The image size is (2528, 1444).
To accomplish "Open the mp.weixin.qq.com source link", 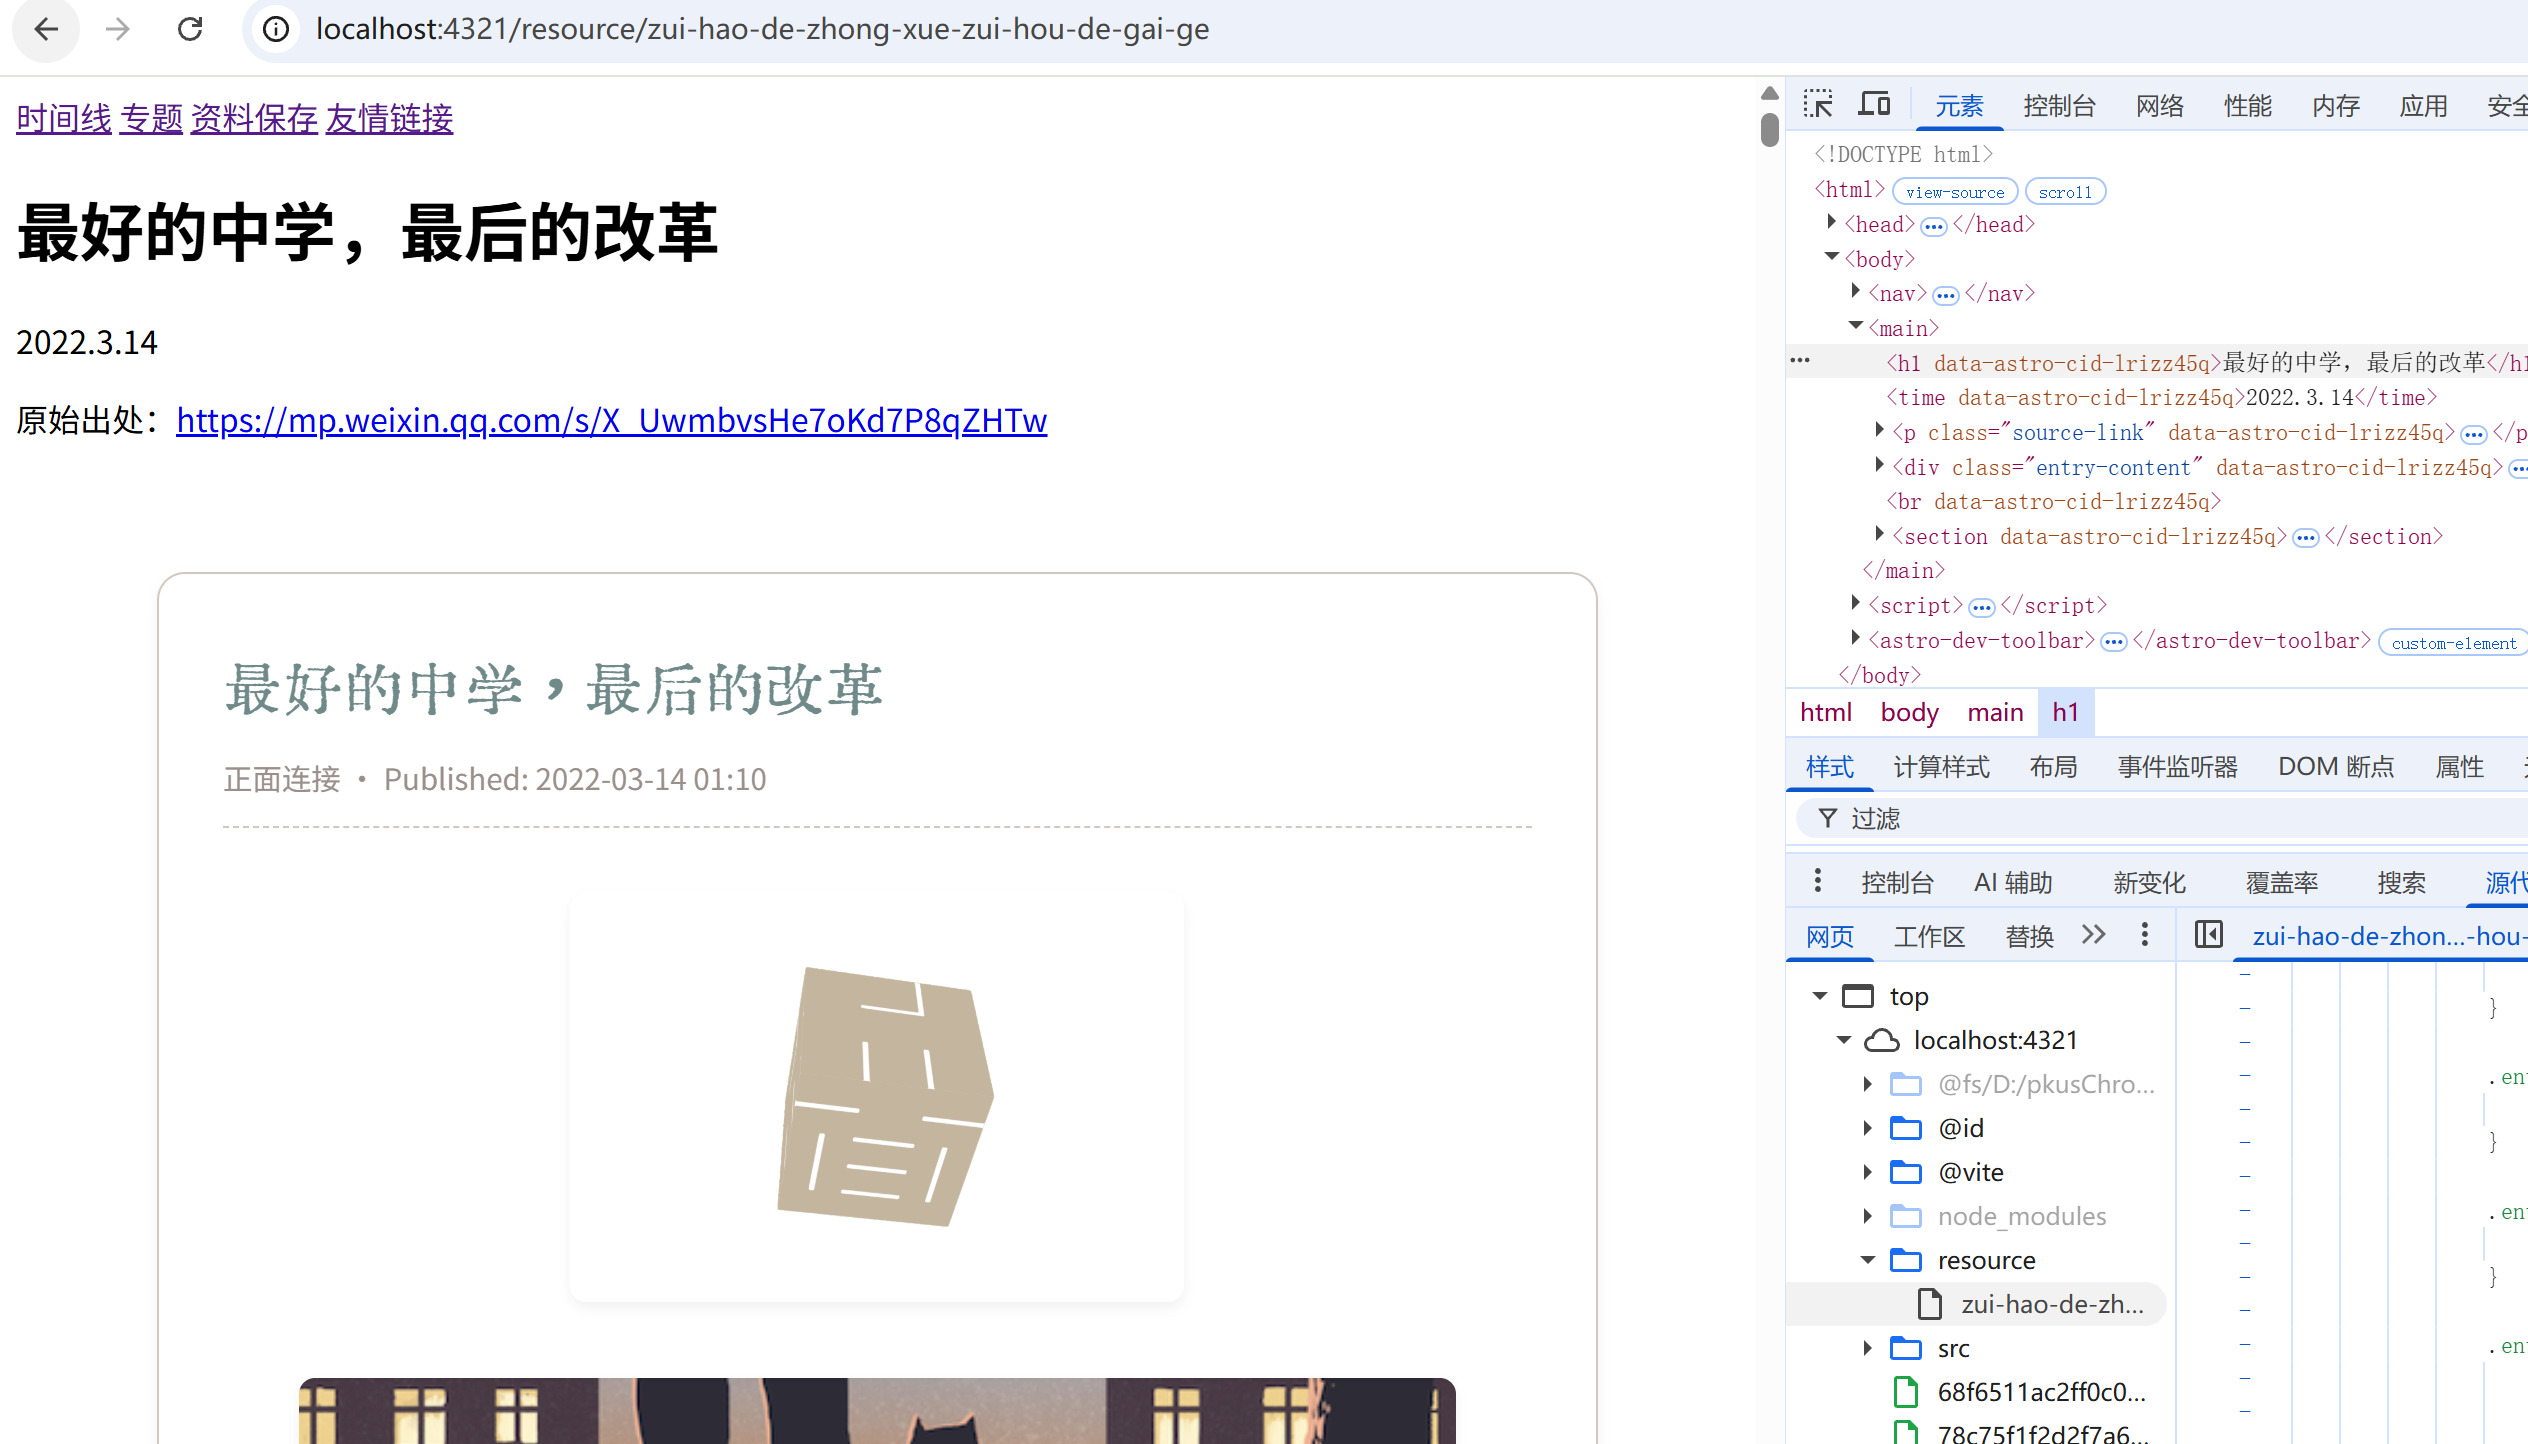I will [612, 421].
